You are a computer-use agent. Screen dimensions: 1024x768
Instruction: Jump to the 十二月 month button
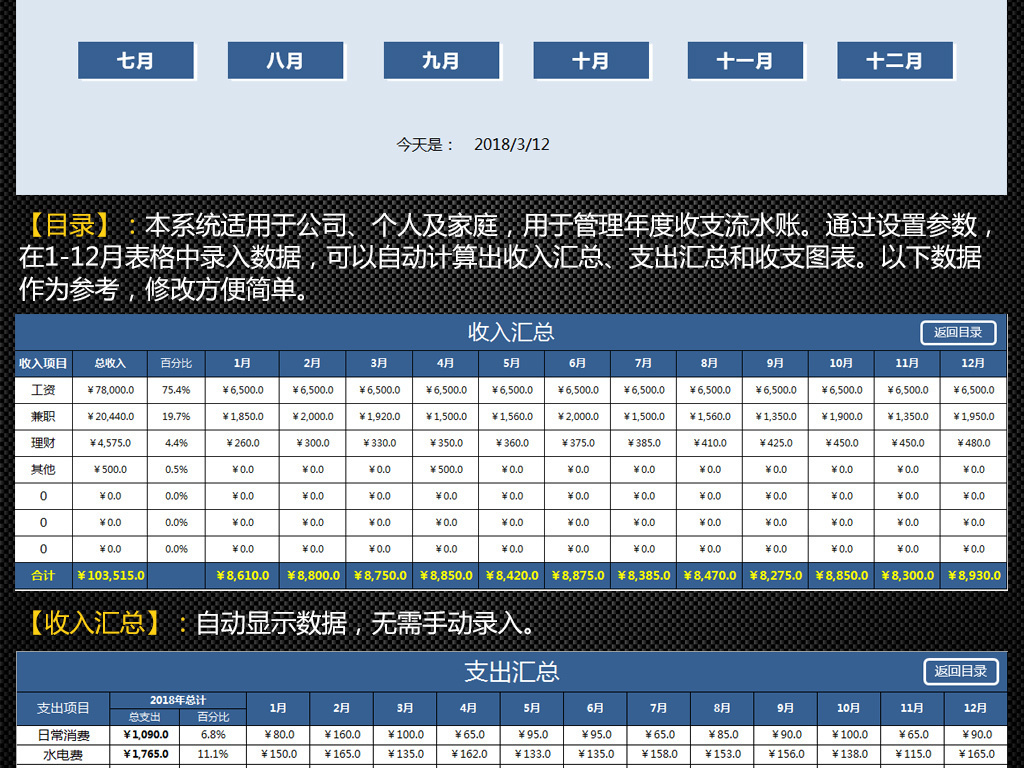coord(894,61)
